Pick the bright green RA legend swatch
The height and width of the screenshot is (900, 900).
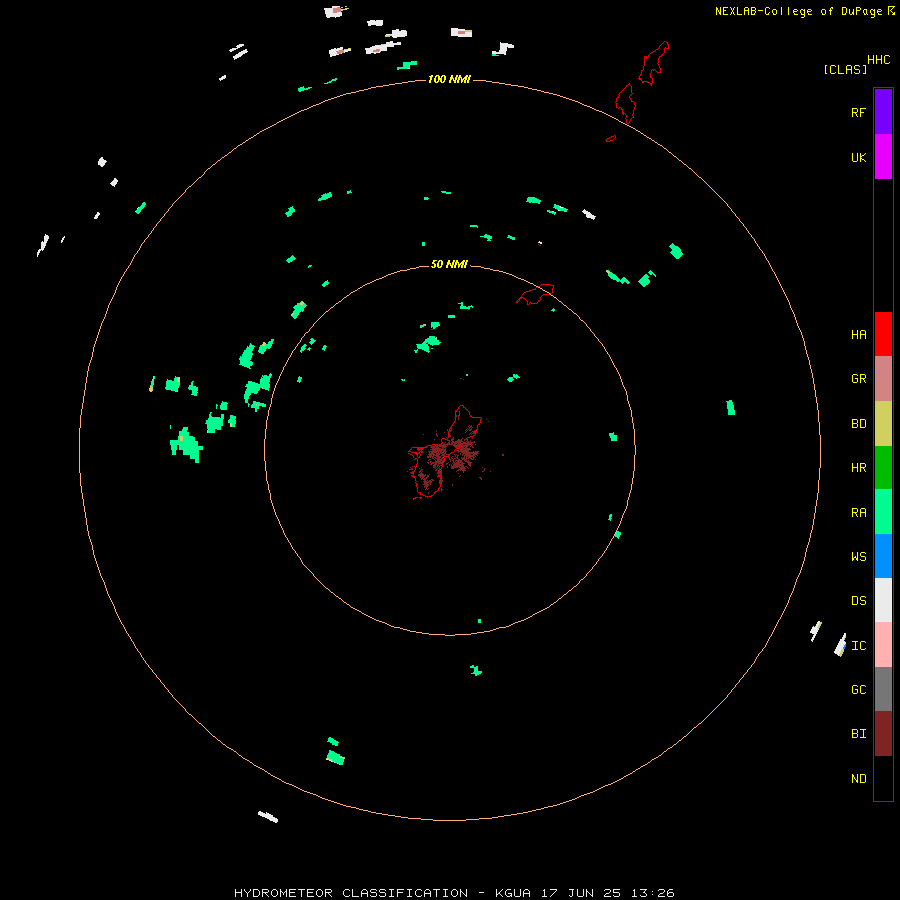click(x=883, y=511)
